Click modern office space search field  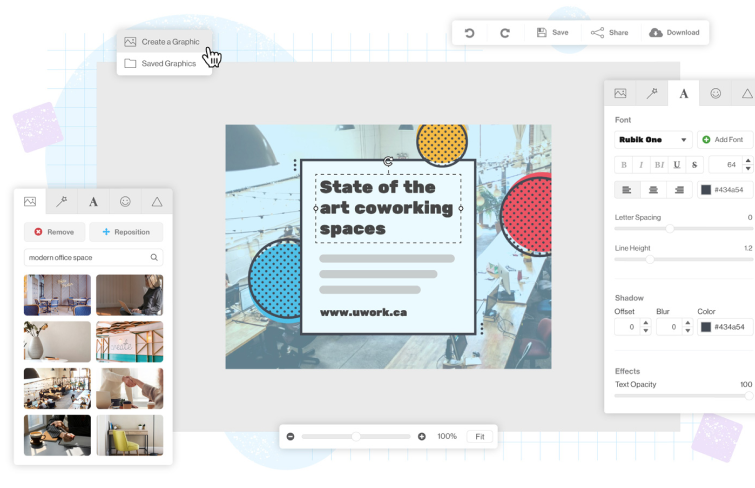point(93,257)
